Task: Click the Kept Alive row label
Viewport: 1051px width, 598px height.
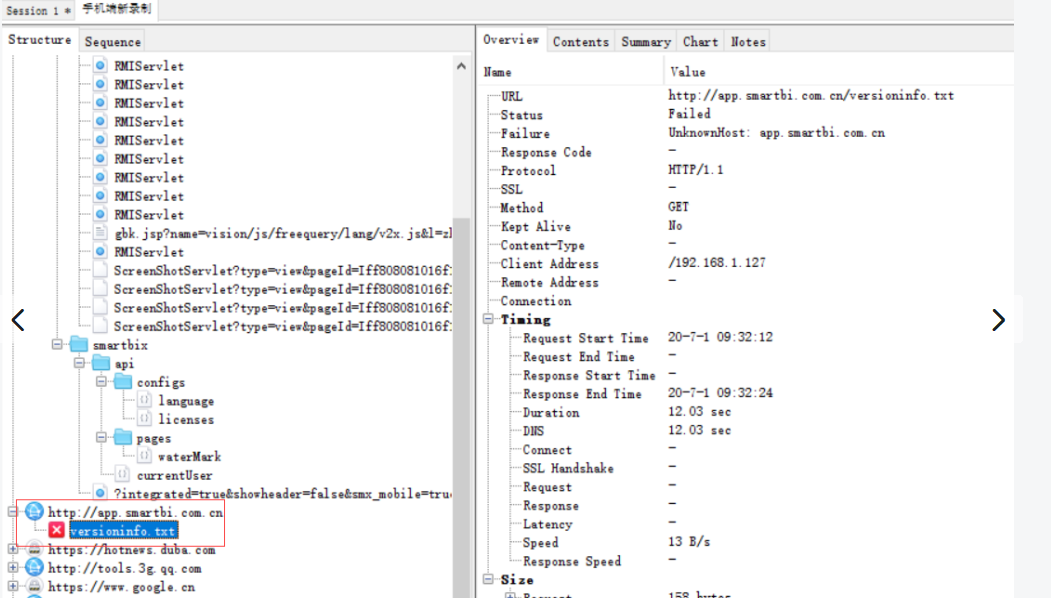Action: click(x=536, y=227)
